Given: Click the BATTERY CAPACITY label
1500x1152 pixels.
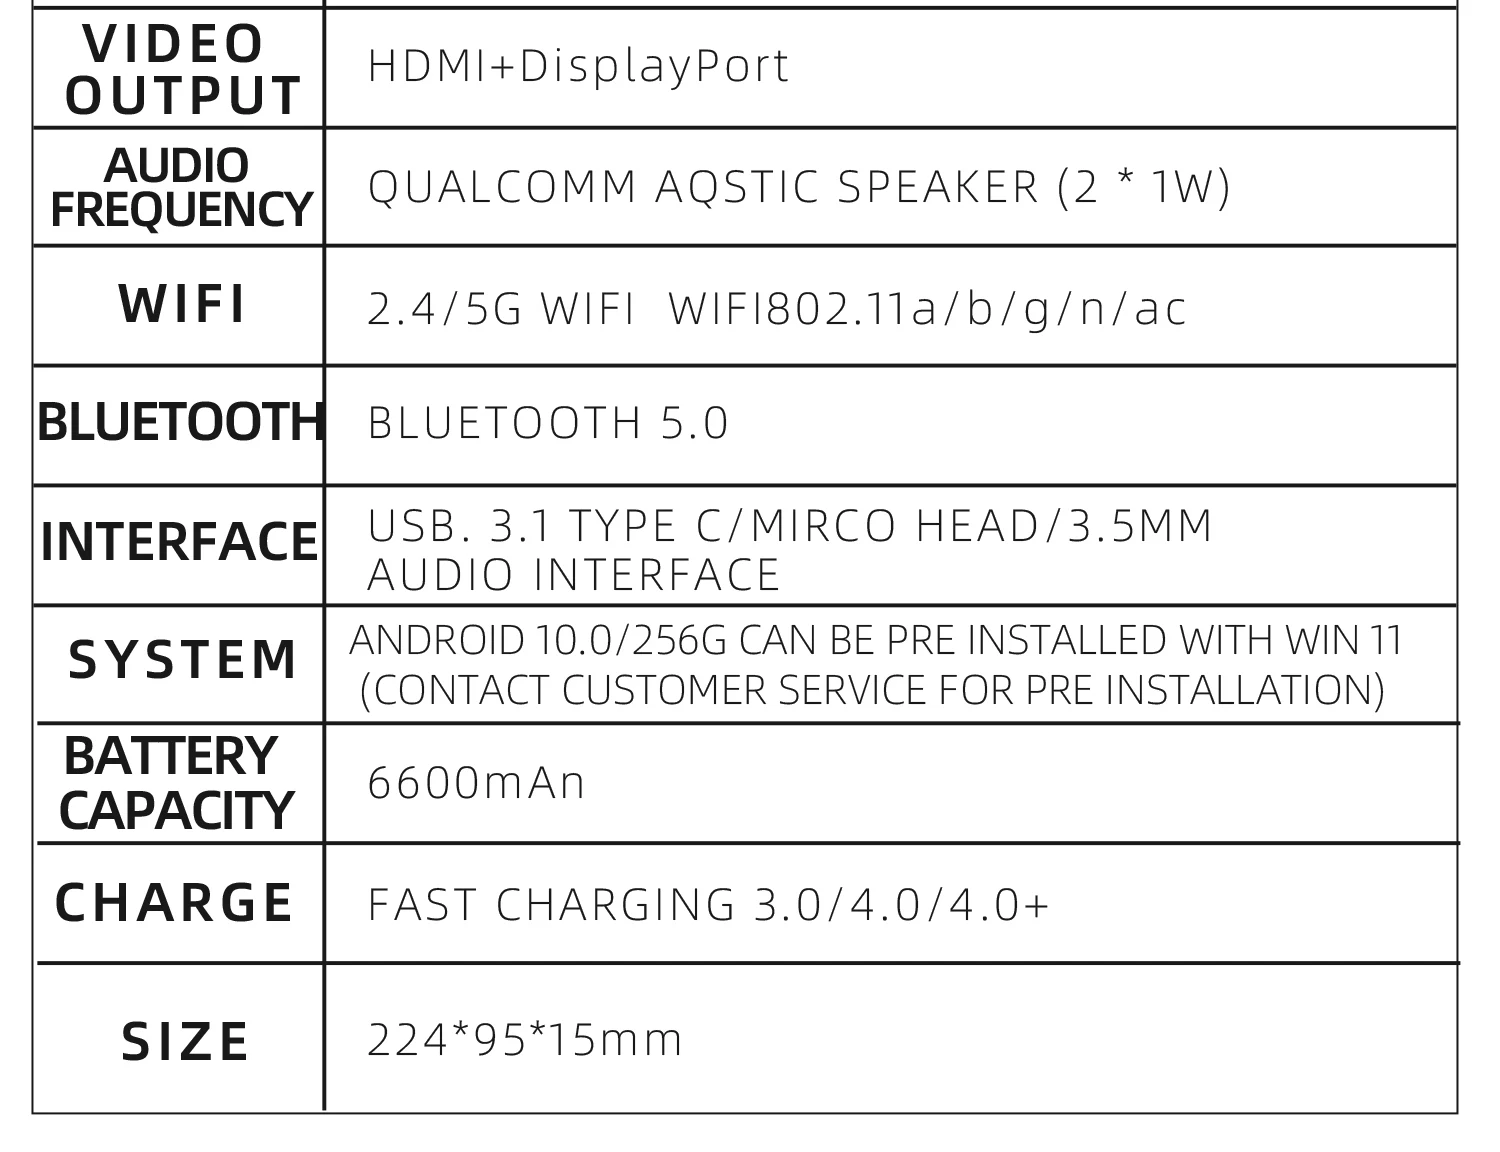Looking at the screenshot, I should 176,783.
